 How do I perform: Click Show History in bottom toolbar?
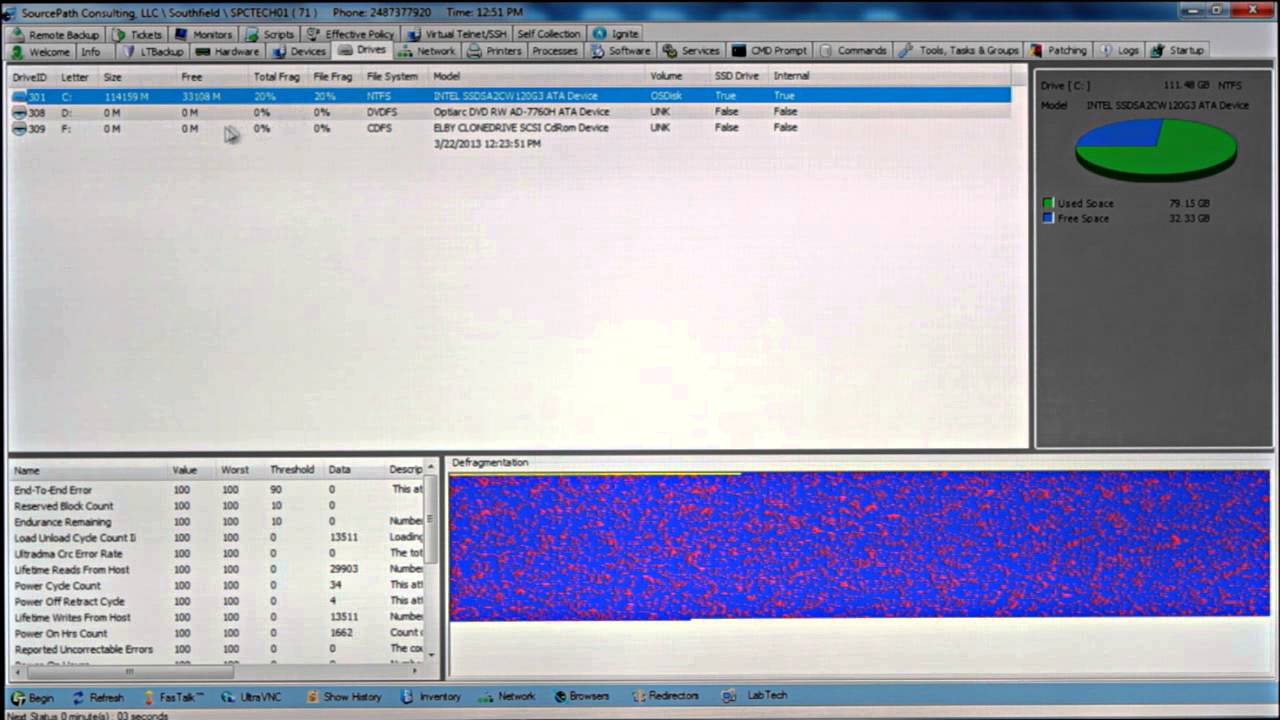click(343, 697)
